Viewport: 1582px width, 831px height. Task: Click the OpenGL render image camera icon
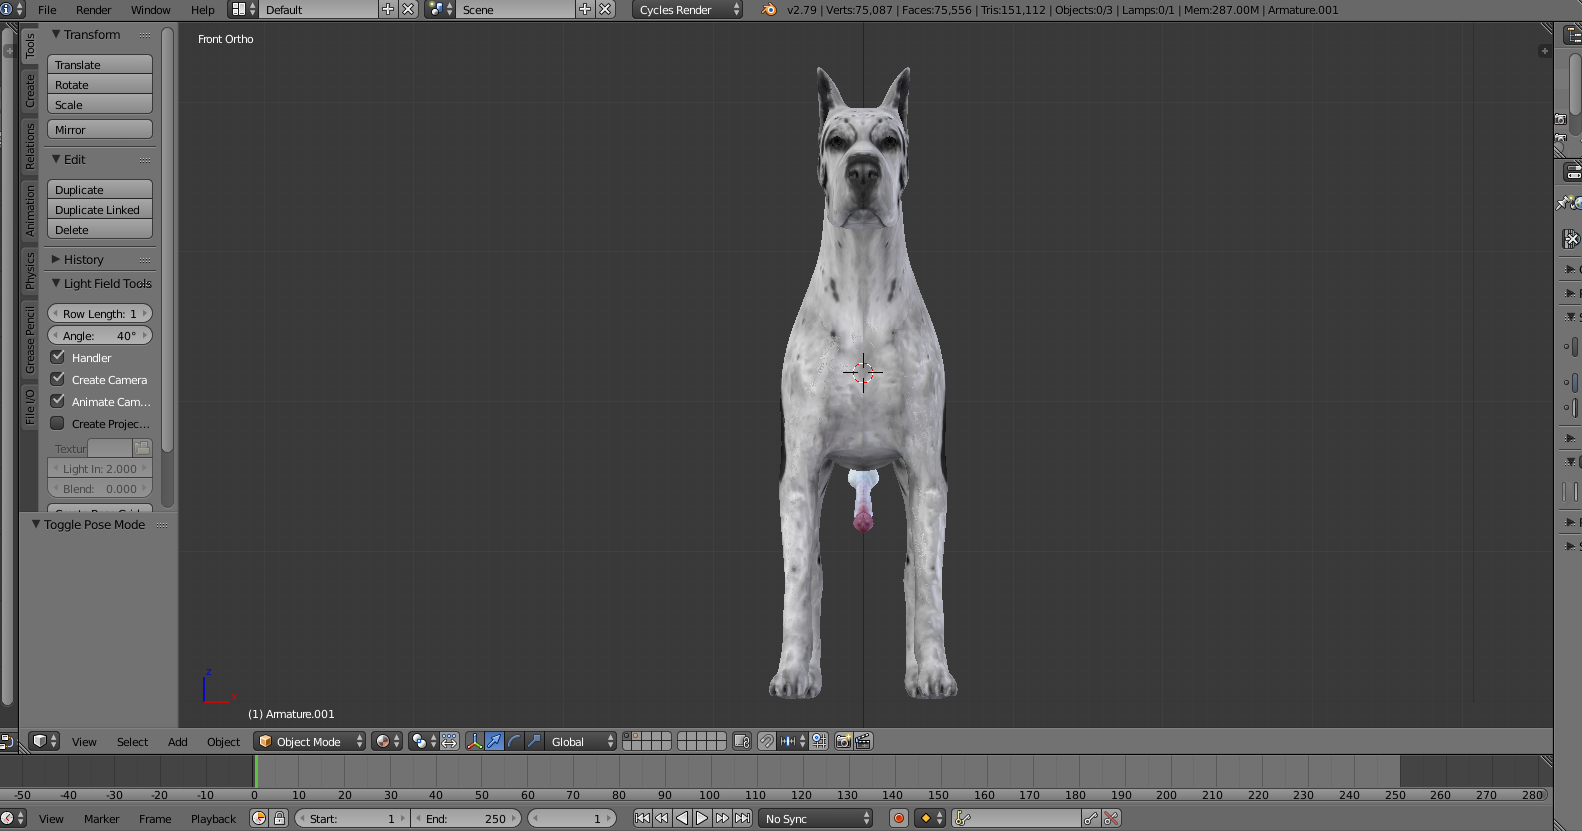point(843,741)
